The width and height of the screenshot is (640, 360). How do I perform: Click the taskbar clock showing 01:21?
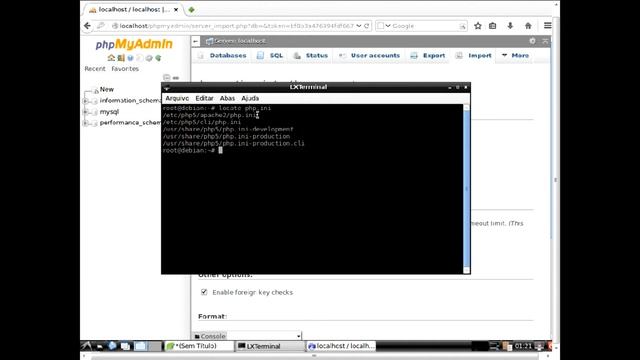pyautogui.click(x=523, y=346)
